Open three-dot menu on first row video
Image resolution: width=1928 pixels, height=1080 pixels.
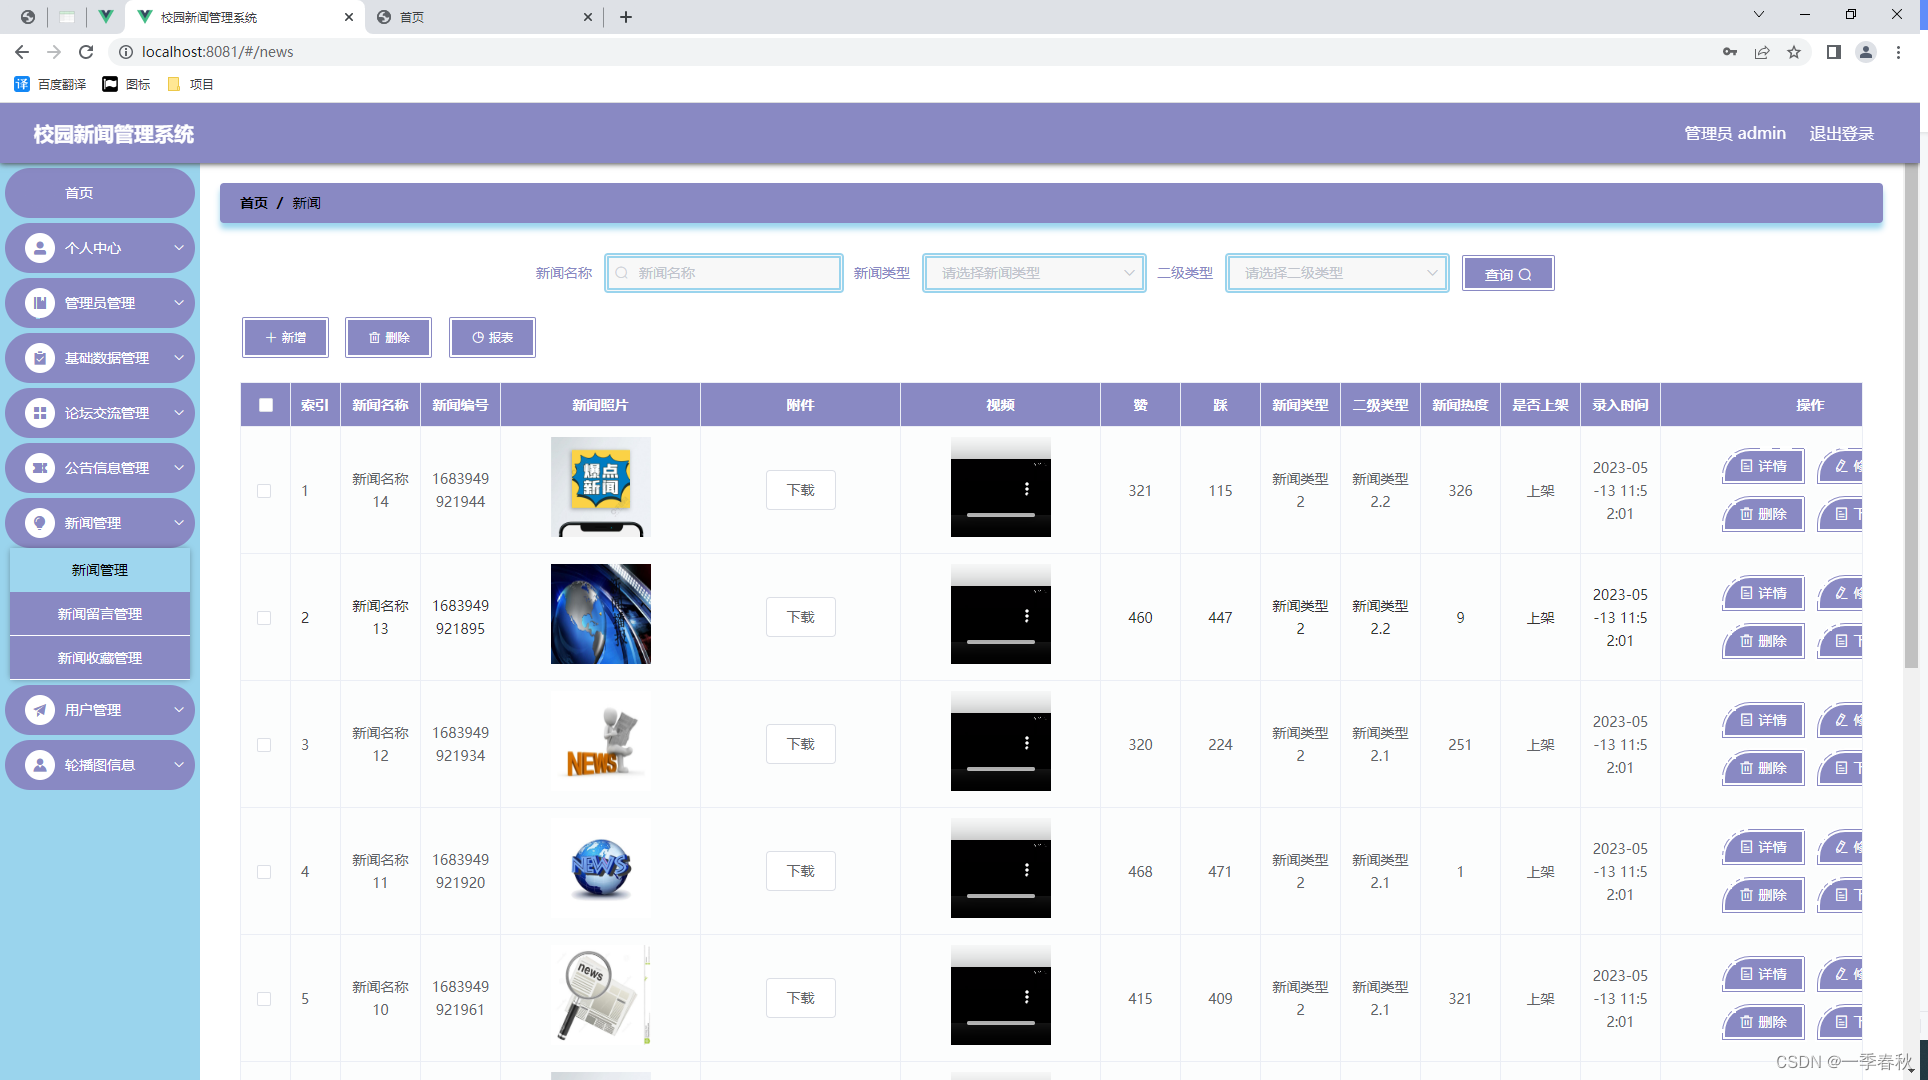(x=1026, y=489)
